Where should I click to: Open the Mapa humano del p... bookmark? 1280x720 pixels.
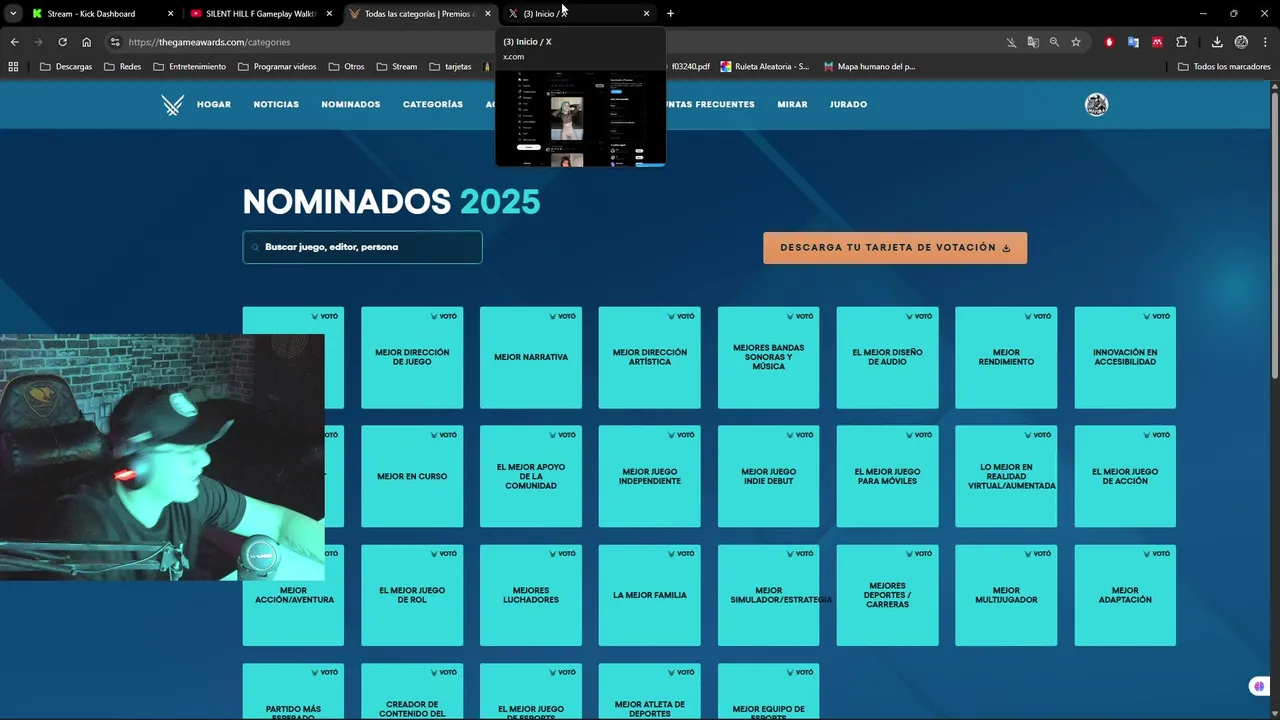(x=869, y=67)
